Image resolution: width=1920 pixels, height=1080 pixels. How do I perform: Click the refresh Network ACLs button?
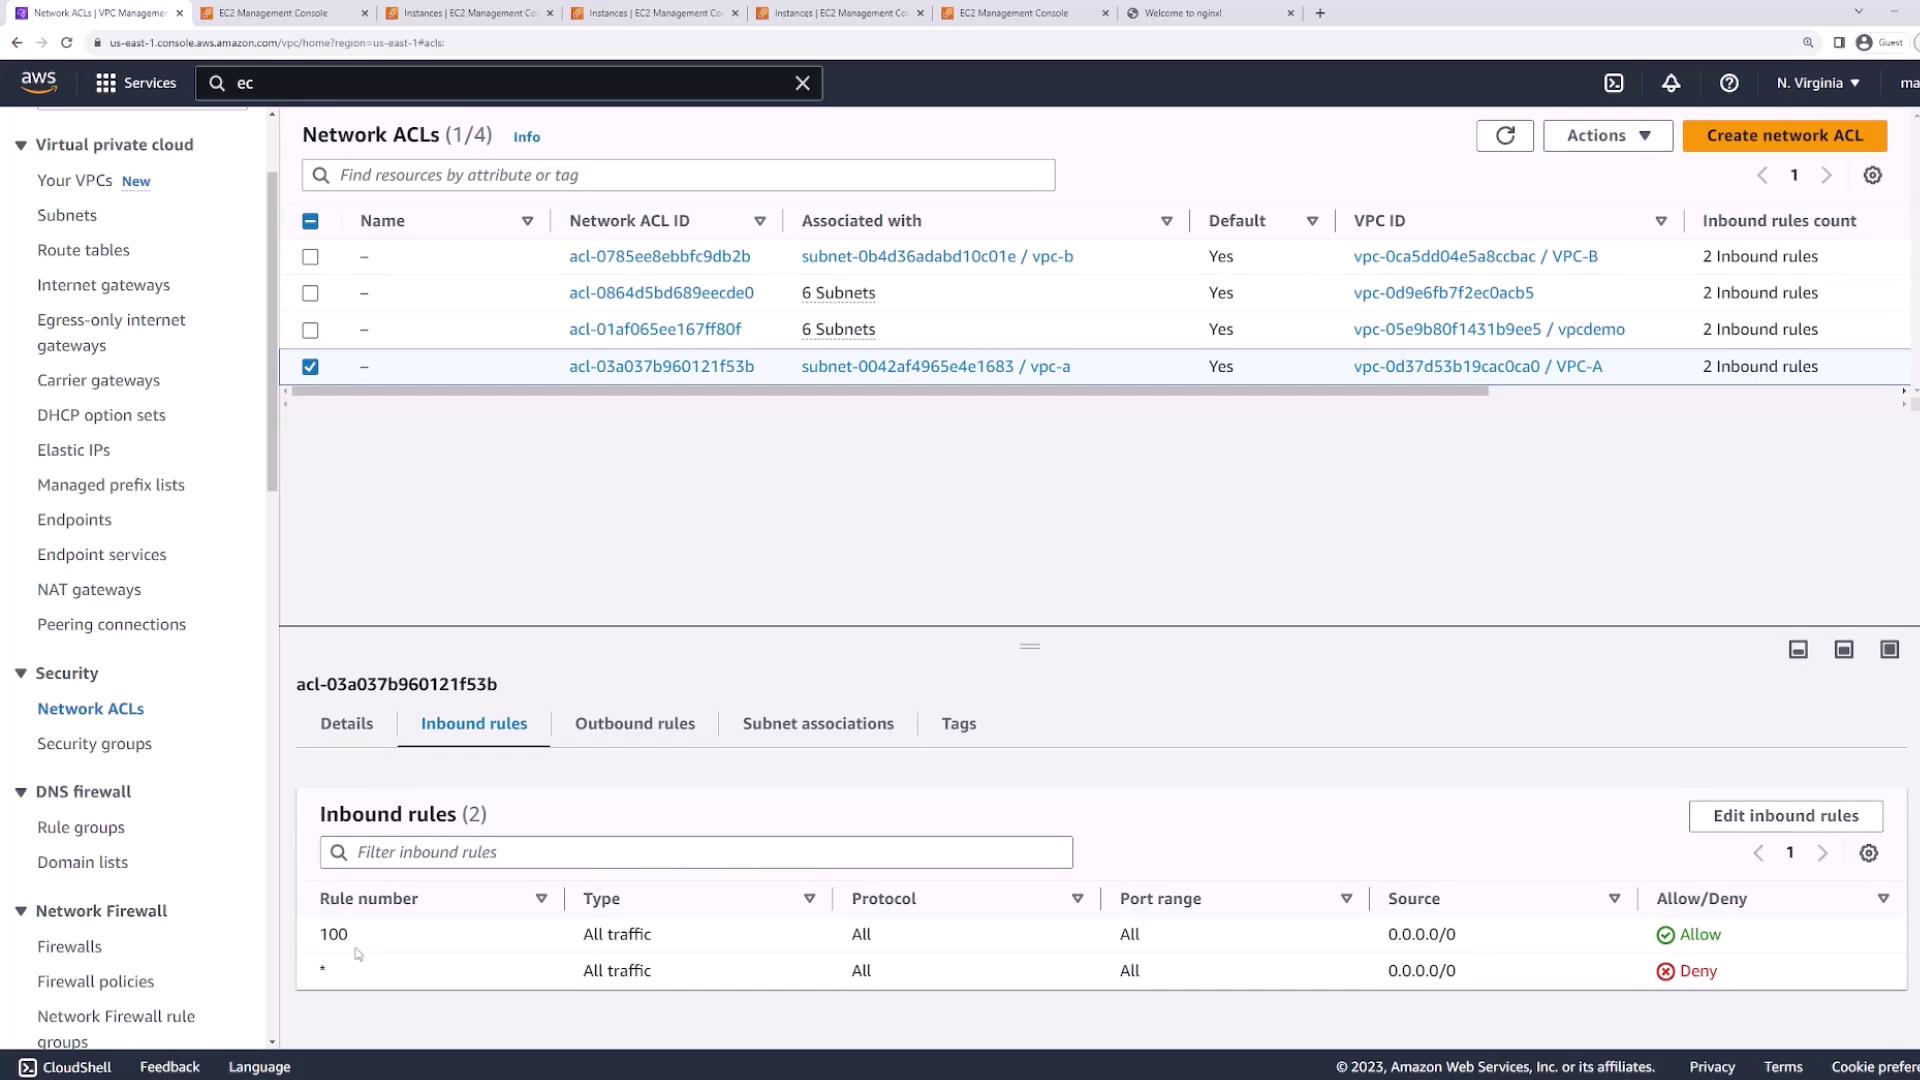click(1505, 136)
